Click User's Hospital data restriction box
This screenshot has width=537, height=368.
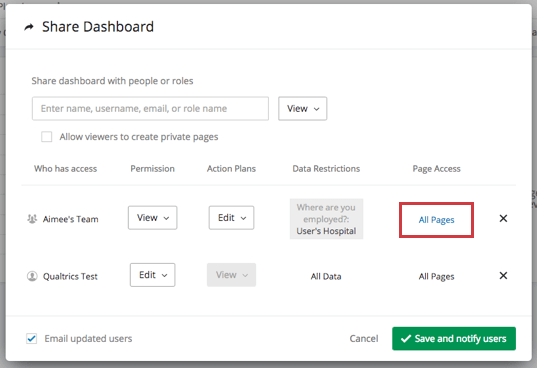[326, 219]
